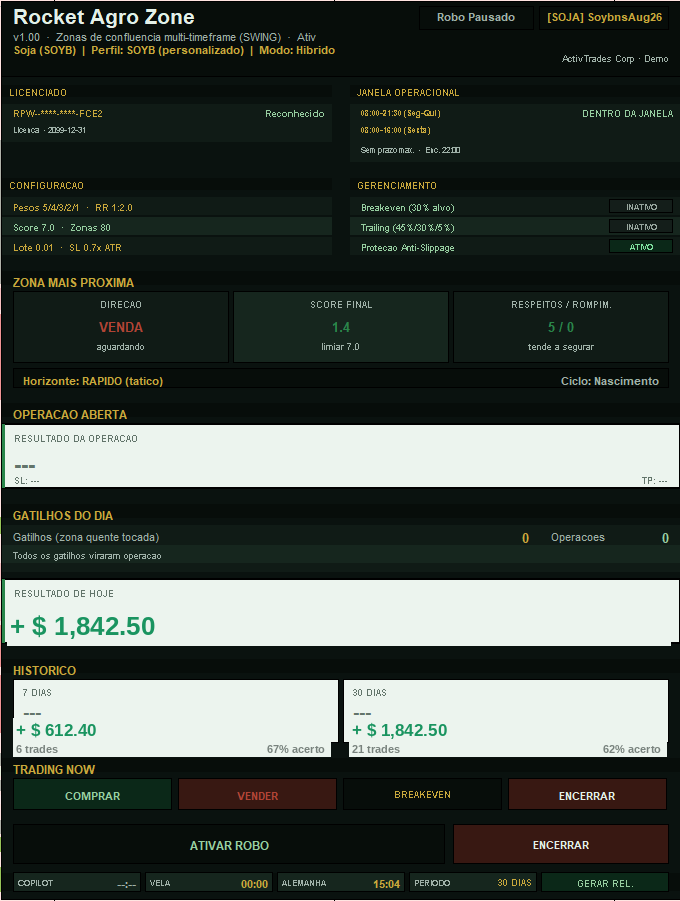Viewport: 680px width, 901px height.
Task: Select the COPILOT status field
Action: coord(77,883)
